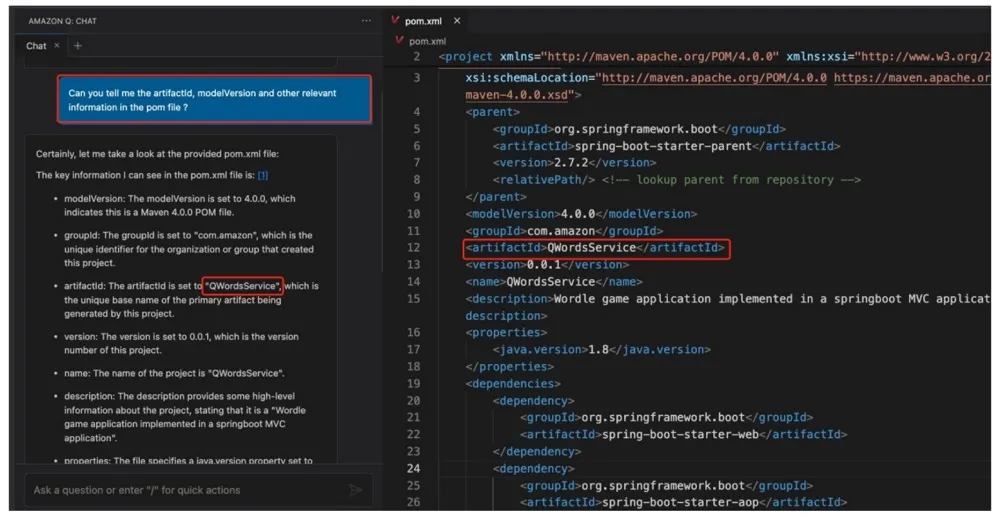The width and height of the screenshot is (1000, 518).
Task: Click the modelVersion bullet in chat response
Action: pyautogui.click(x=179, y=205)
